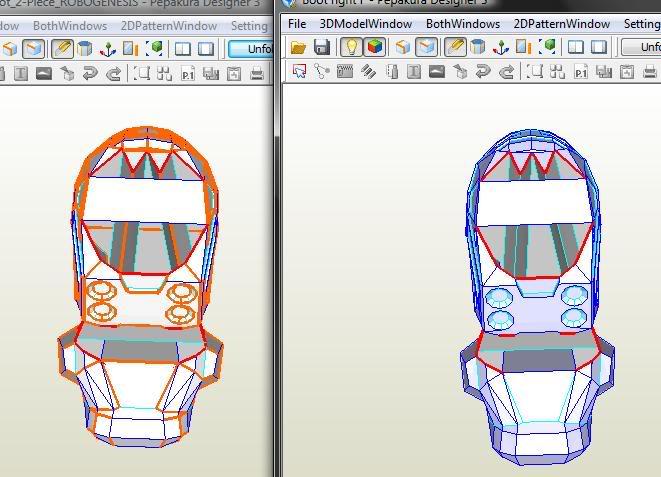Toggle the pencil edge-marking tool in left window

(62, 49)
